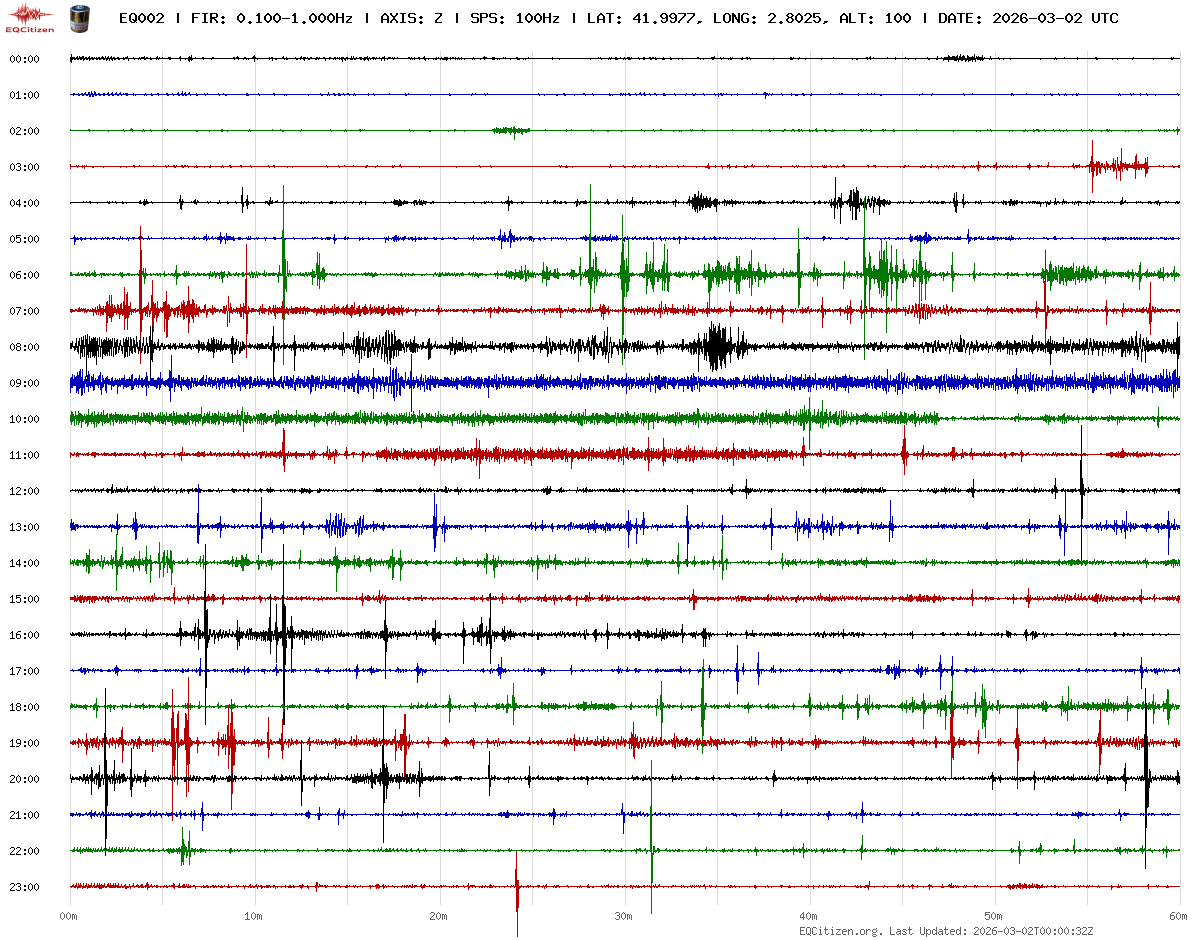Image resolution: width=1200 pixels, height=940 pixels.
Task: Click the EQ002 station ID in header
Action: click(141, 18)
